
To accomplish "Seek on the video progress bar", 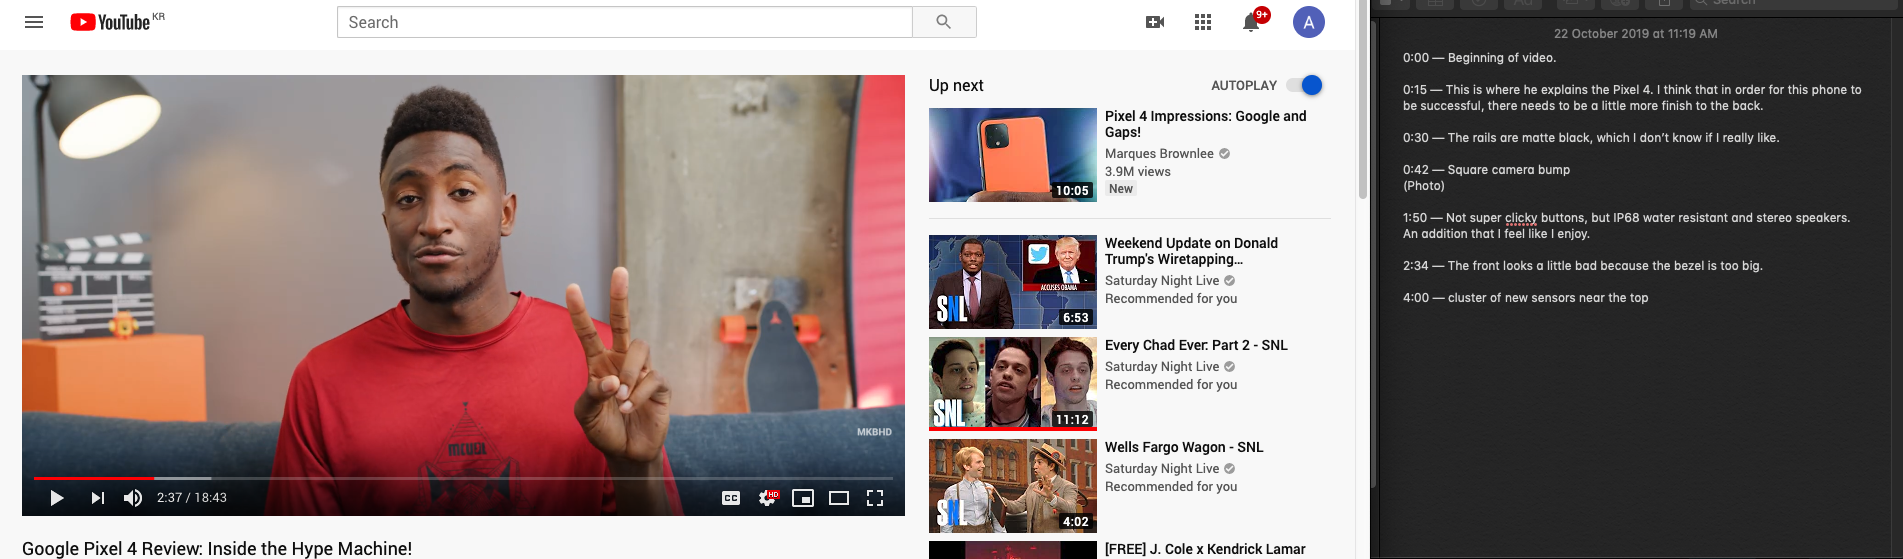I will coord(463,478).
